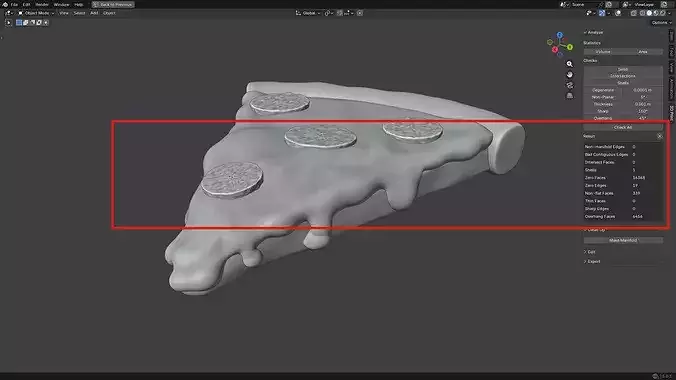Open the viewport View menu
Image resolution: width=676 pixels, height=380 pixels.
[x=64, y=13]
